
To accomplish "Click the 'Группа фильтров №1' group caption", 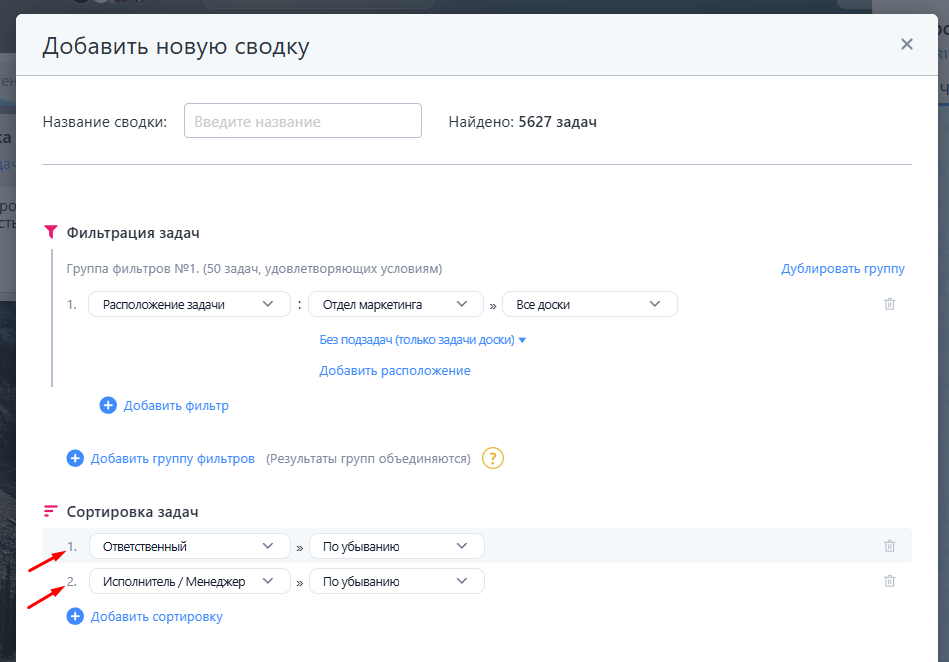I will (254, 269).
